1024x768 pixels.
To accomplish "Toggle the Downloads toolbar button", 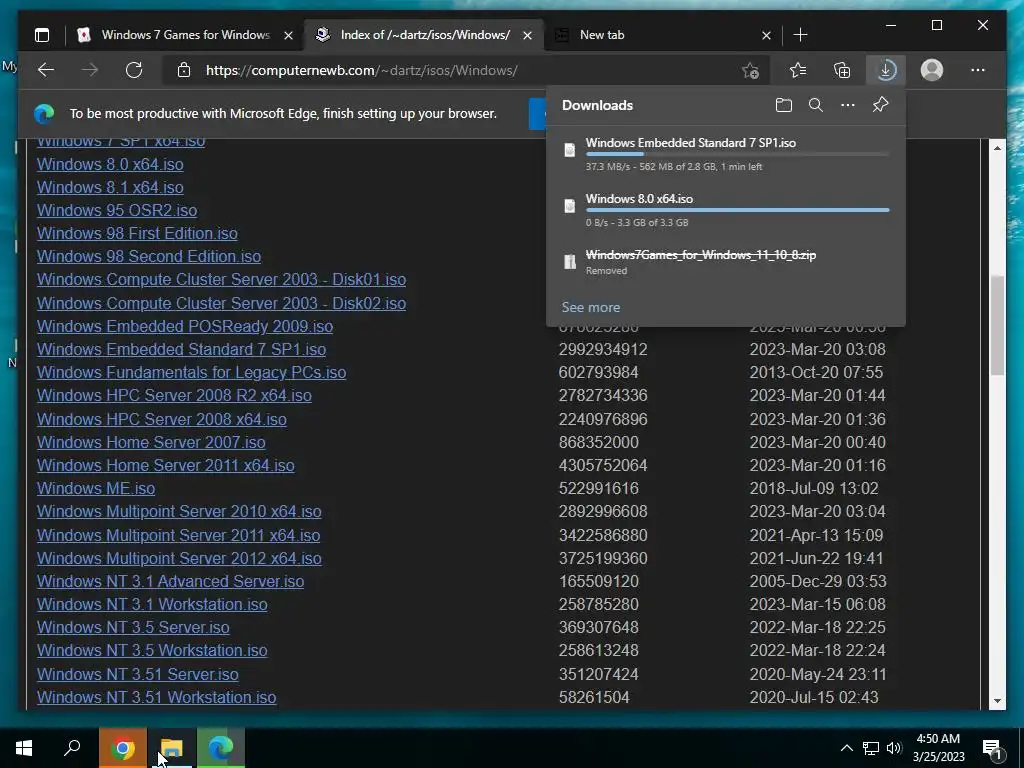I will point(886,70).
